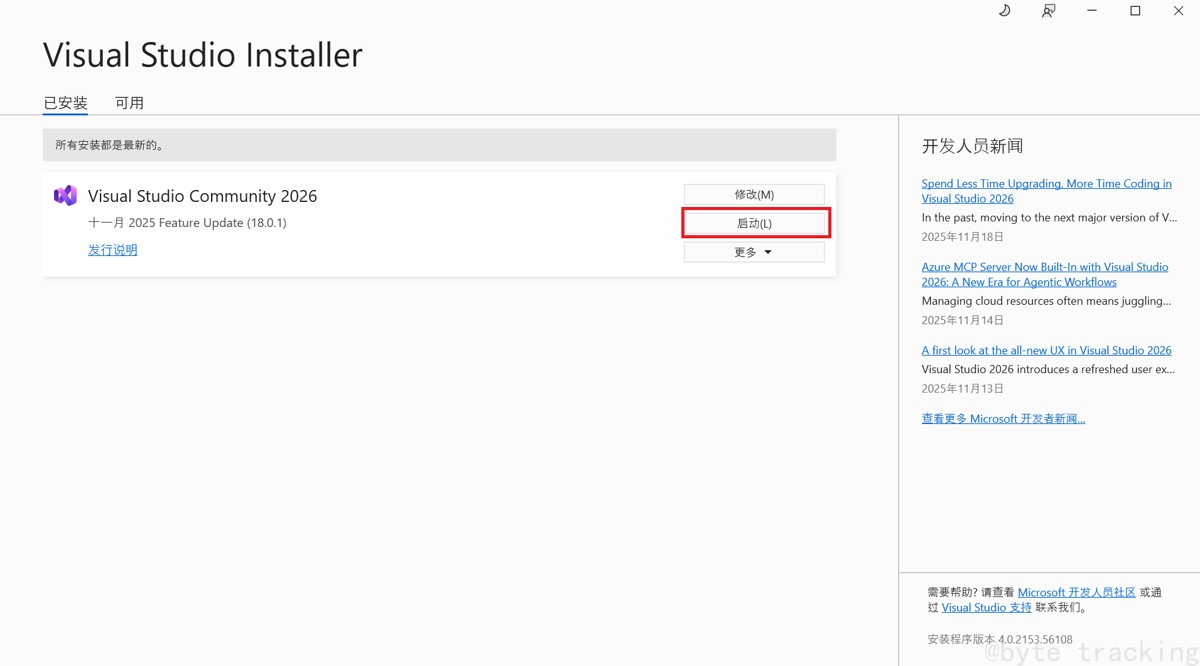Maximize the installer window
This screenshot has height=666, width=1200.
(1135, 11)
